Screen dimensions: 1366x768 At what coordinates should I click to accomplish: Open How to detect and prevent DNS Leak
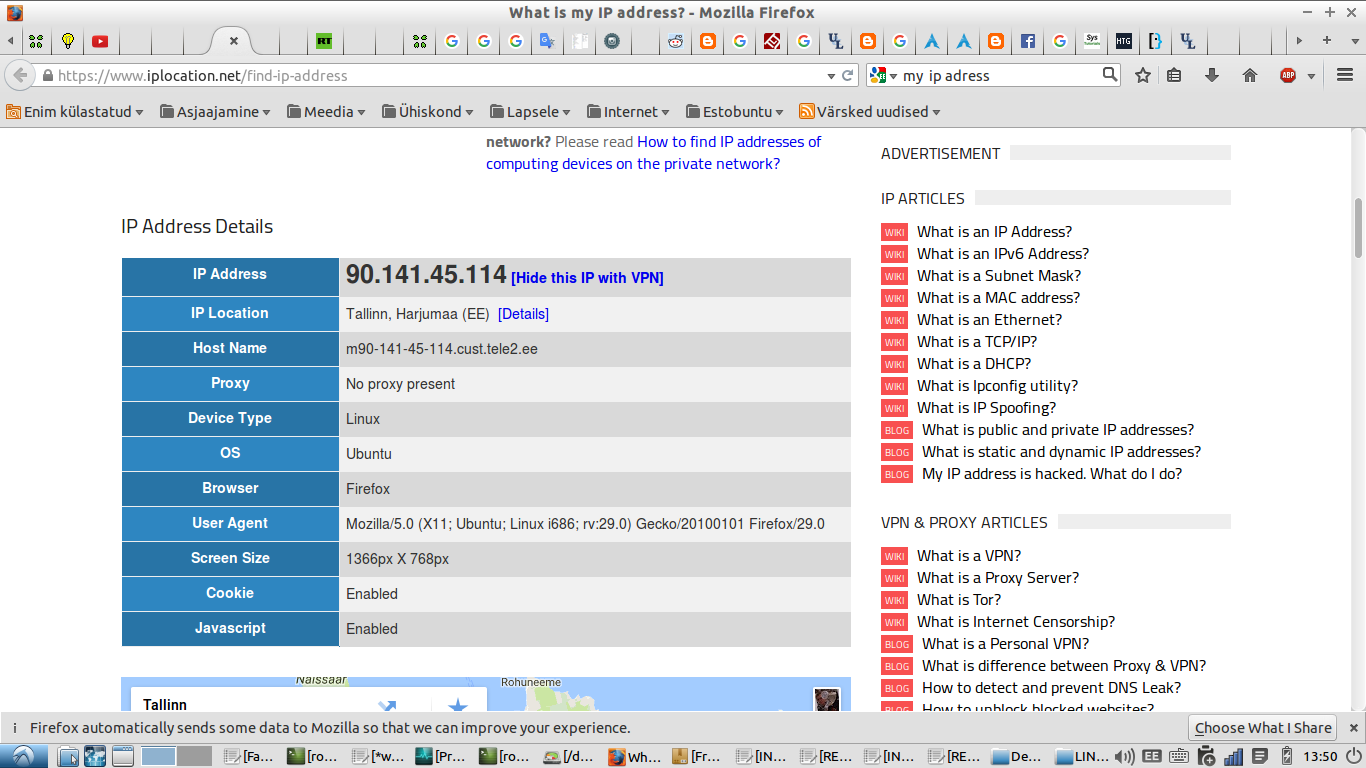point(1052,688)
